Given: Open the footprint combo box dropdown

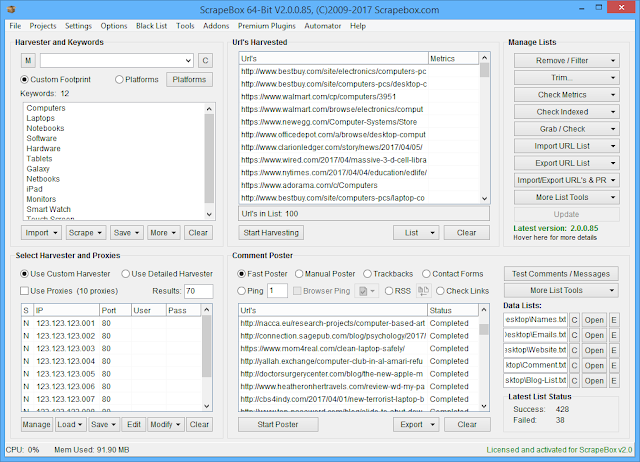Looking at the screenshot, I should point(188,60).
